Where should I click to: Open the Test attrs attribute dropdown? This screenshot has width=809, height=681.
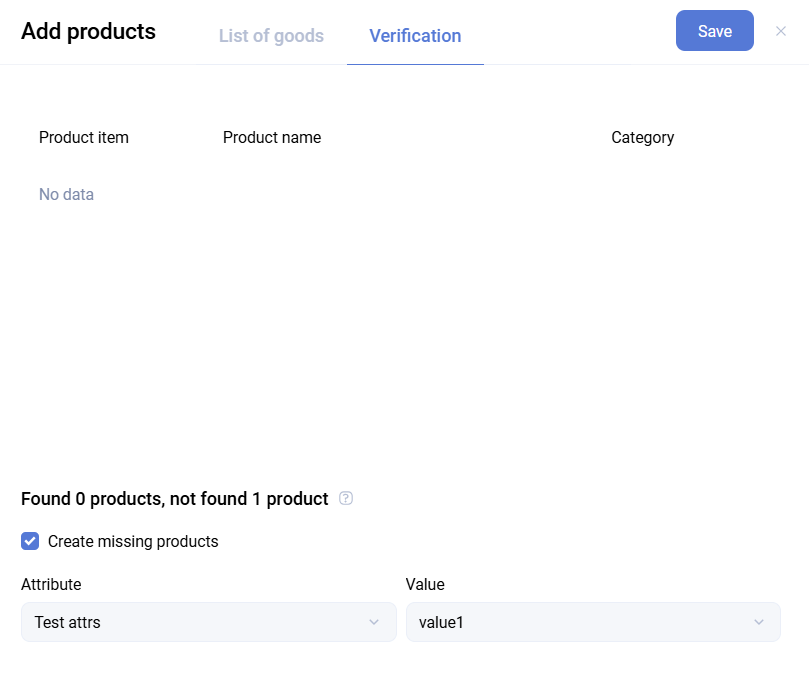[x=200, y=622]
